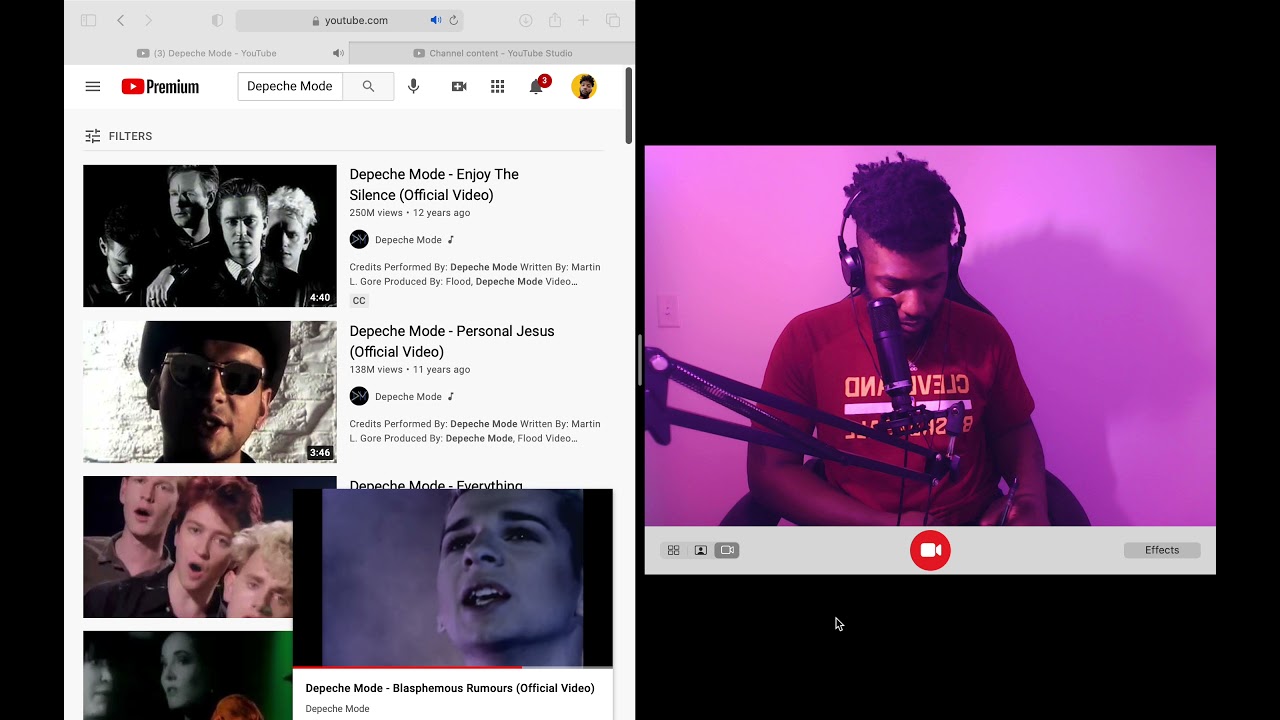This screenshot has width=1280, height=720.
Task: Open the Safari privacy report shield
Action: pos(218,20)
